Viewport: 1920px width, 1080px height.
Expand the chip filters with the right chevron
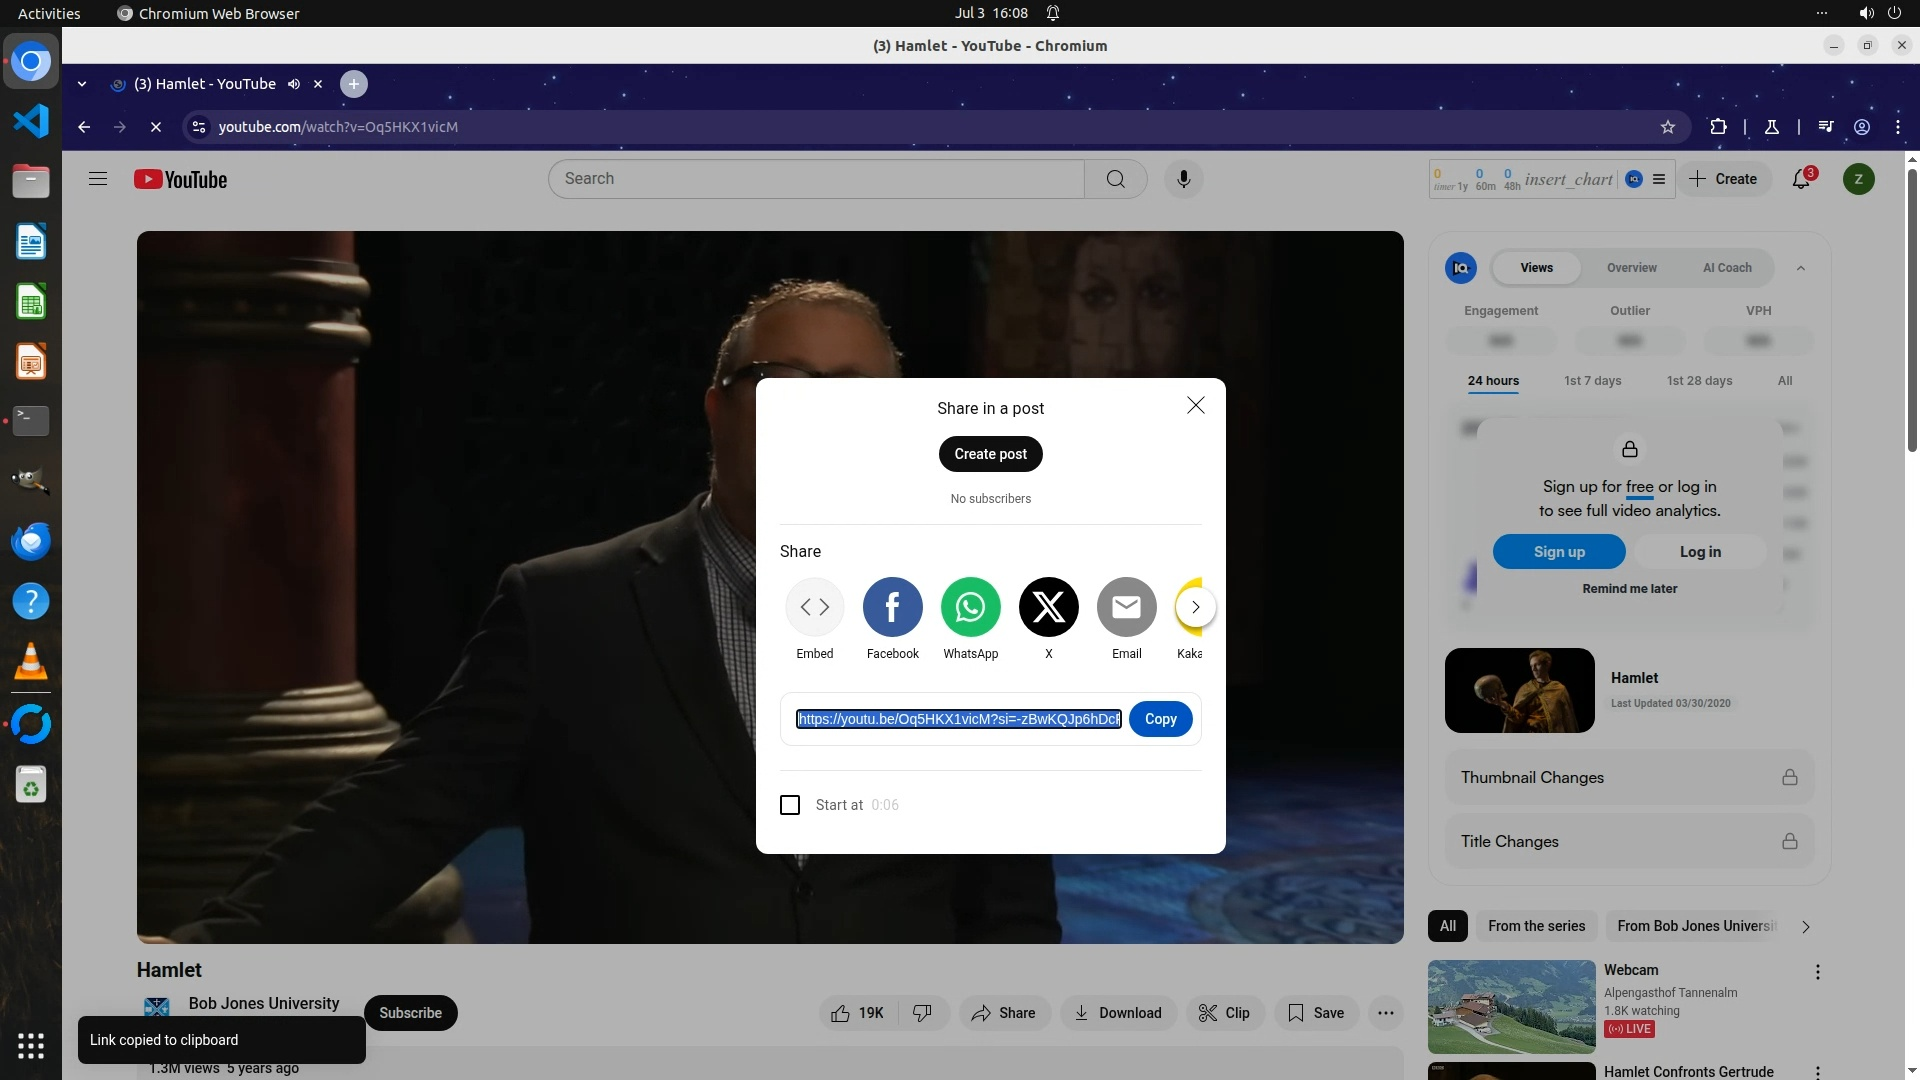1805,927
